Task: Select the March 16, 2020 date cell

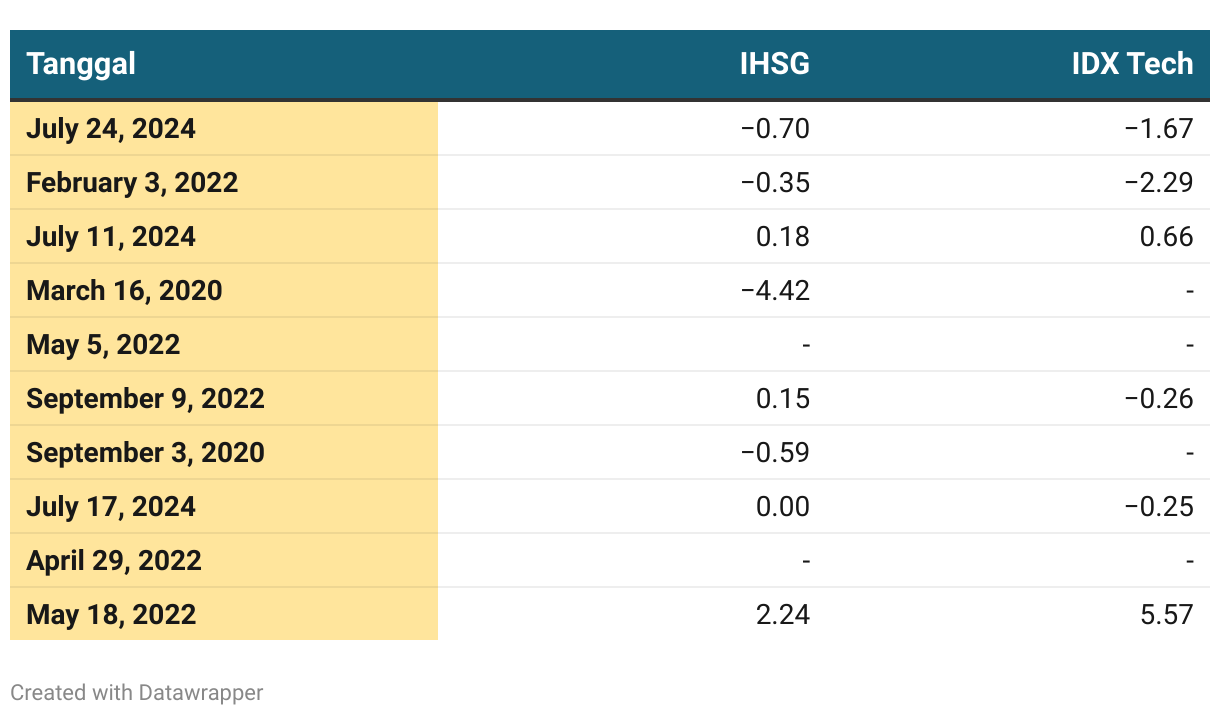Action: click(x=124, y=291)
